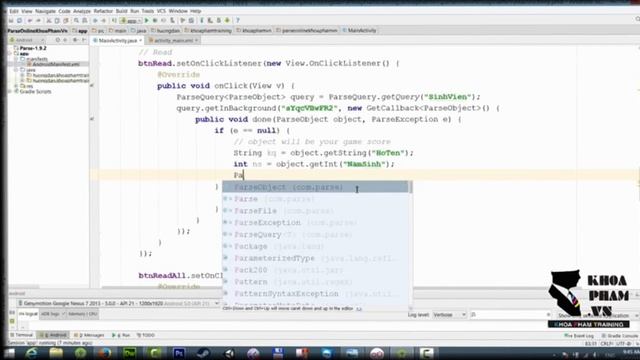Click the Forward navigation arrow in toolbar
The image size is (640, 360).
[104, 20]
